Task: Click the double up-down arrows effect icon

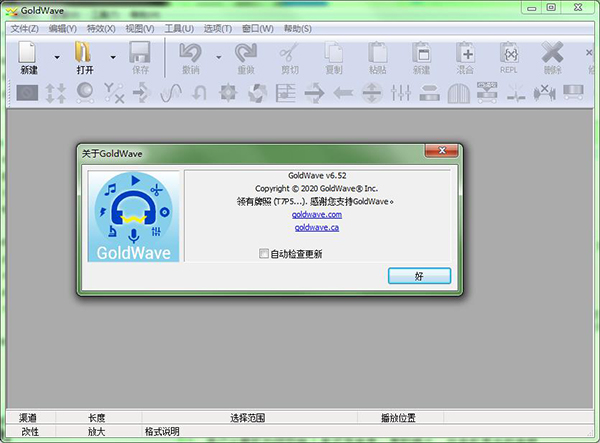Action: (56, 93)
